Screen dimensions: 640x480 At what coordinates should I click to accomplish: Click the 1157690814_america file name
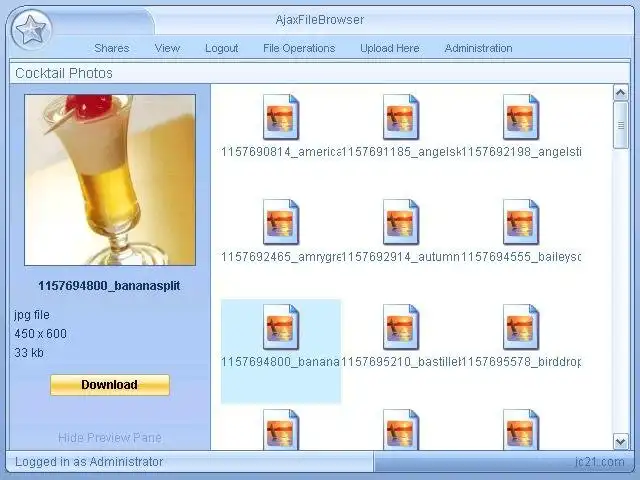tap(281, 152)
